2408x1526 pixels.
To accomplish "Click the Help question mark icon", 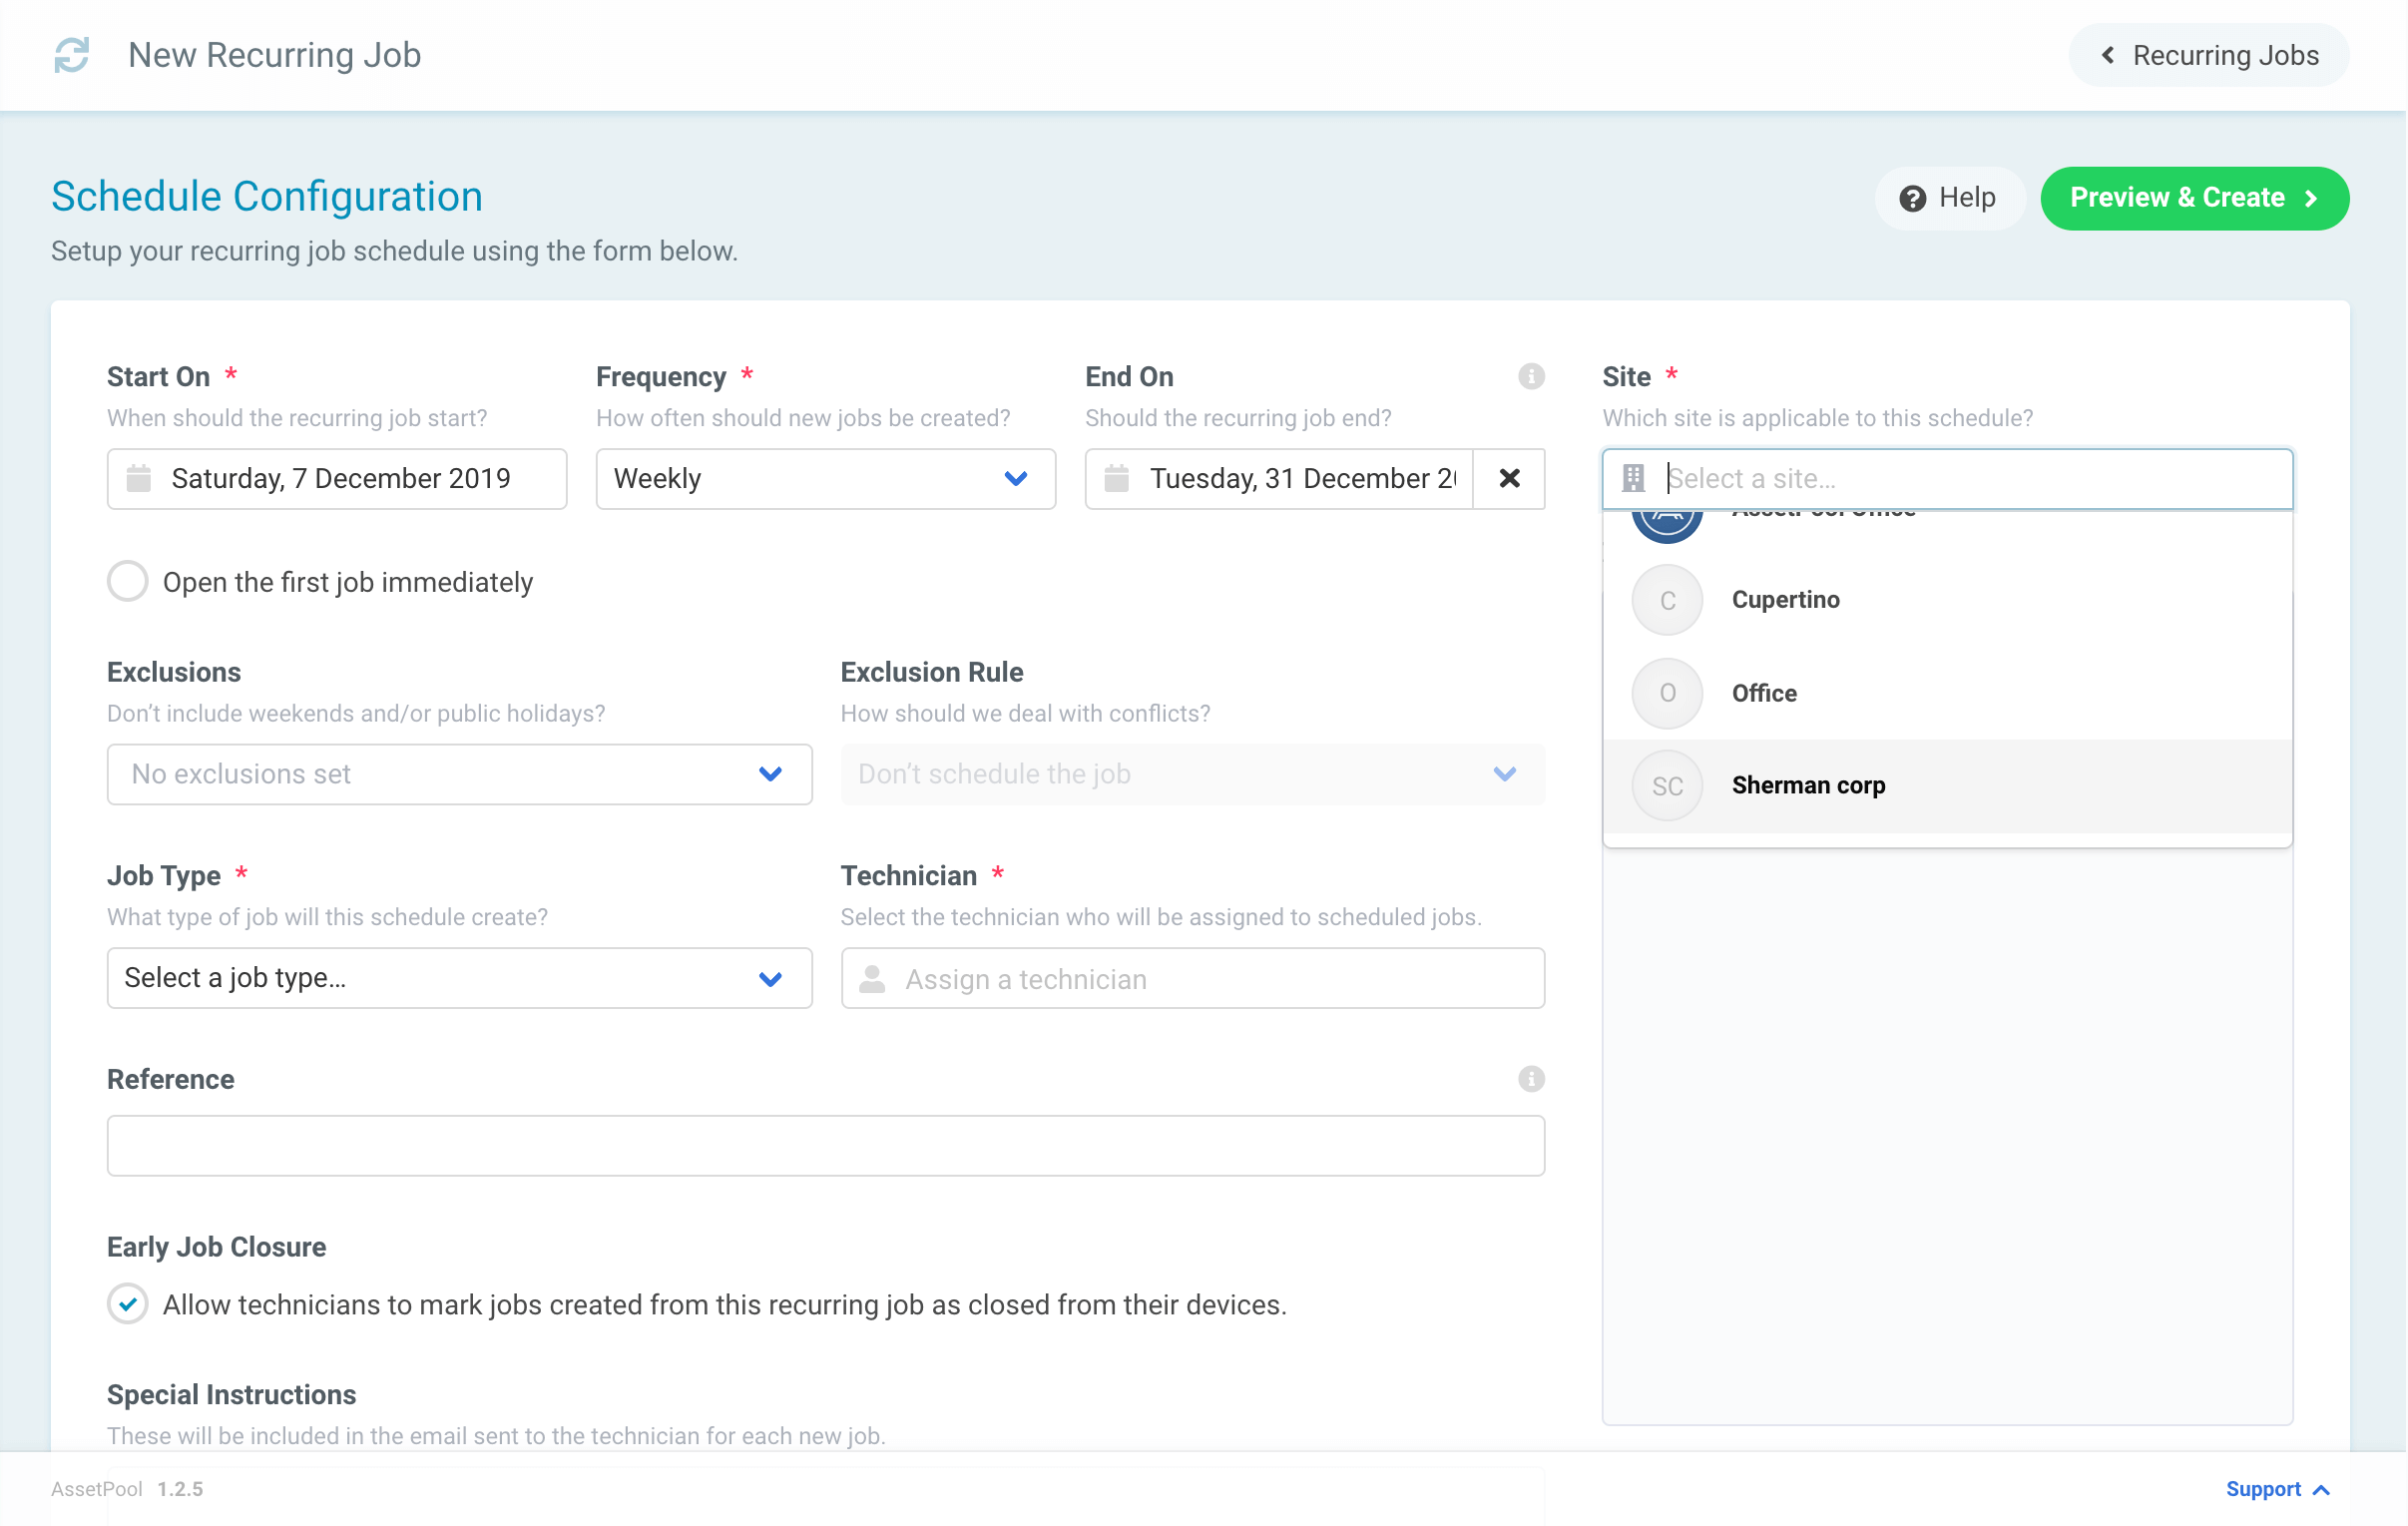I will 1912,198.
